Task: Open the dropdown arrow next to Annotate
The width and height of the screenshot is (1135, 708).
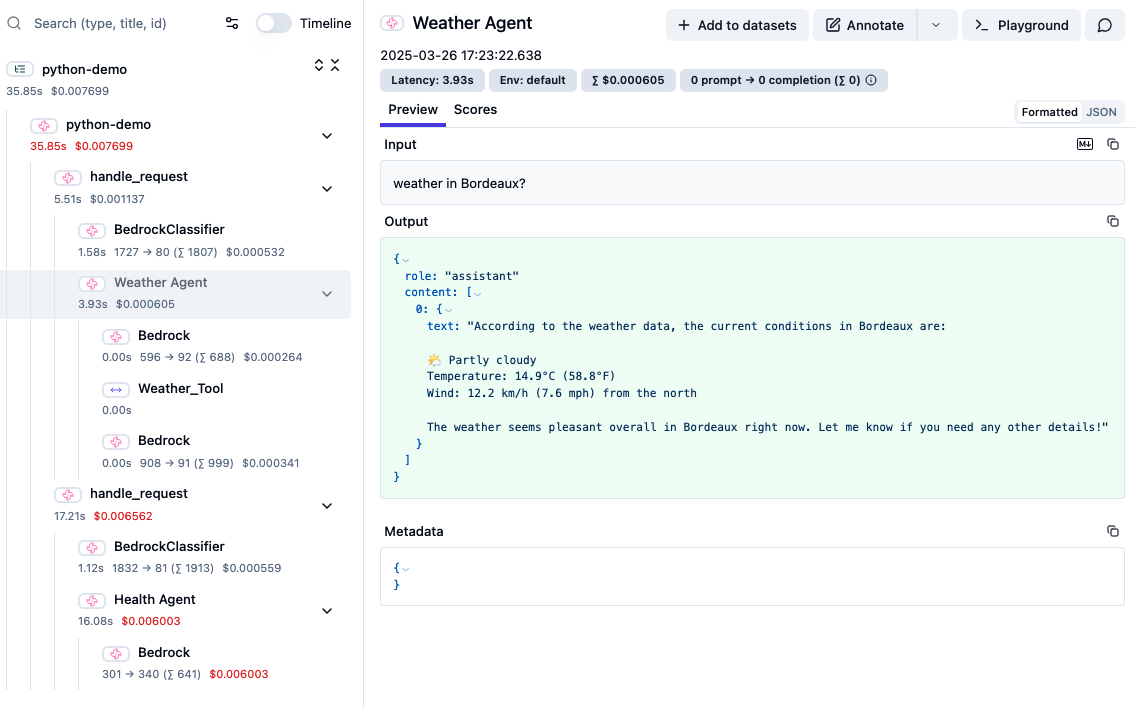Action: (x=936, y=25)
